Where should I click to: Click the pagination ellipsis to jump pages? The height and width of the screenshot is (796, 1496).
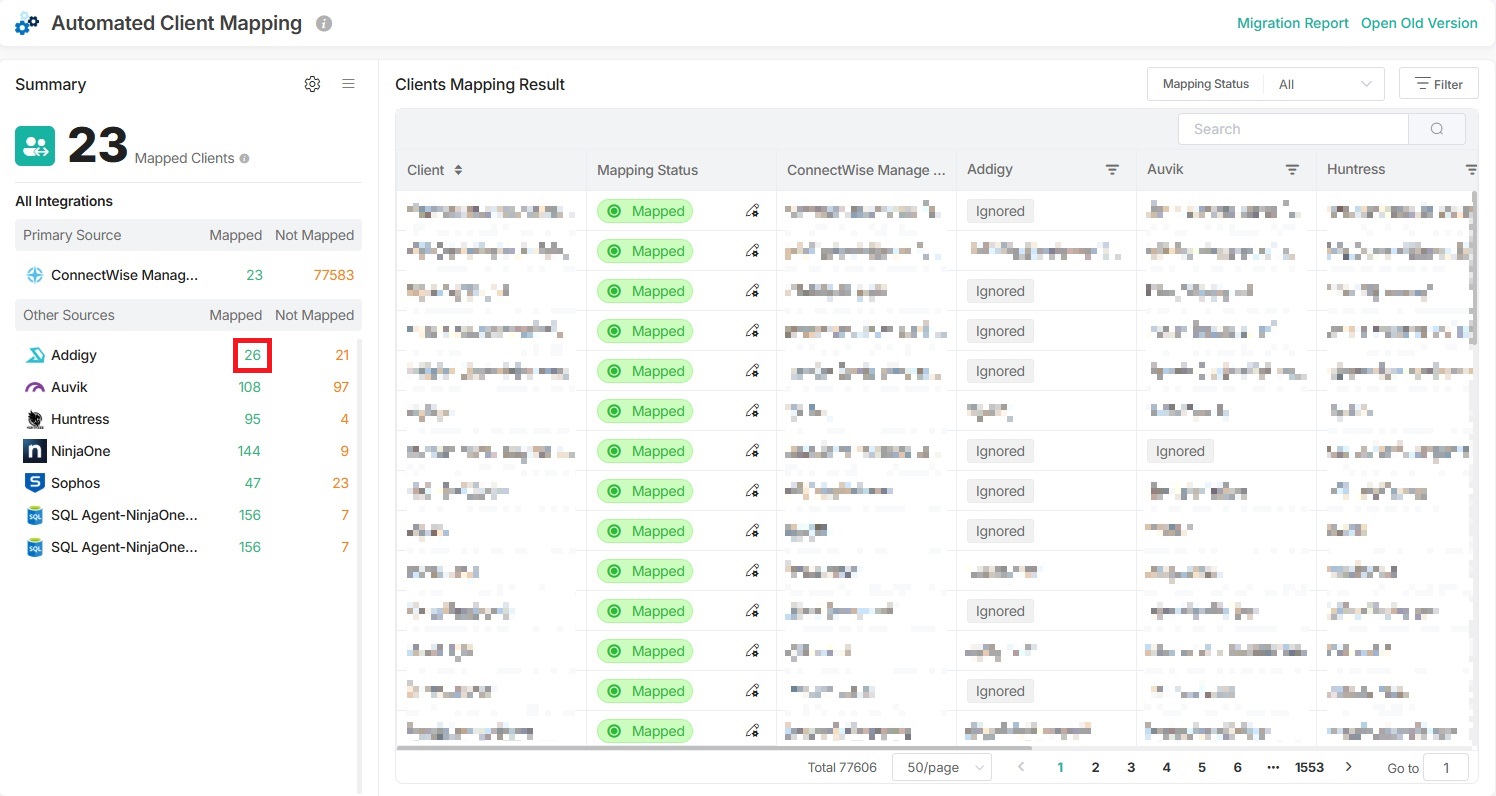click(1272, 767)
